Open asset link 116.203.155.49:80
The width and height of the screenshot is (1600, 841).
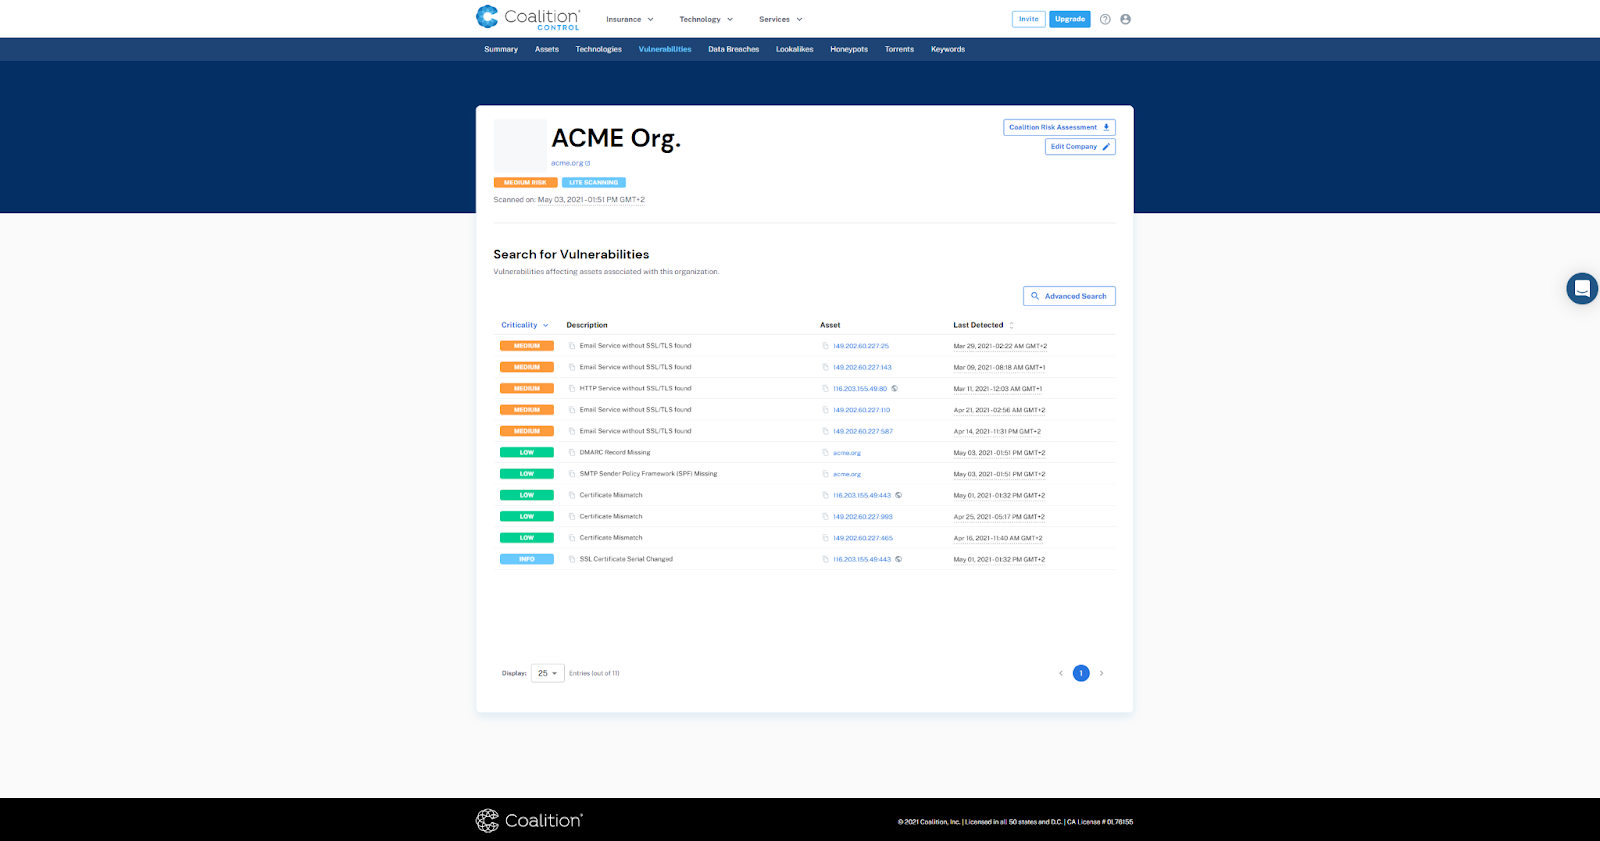[860, 389]
